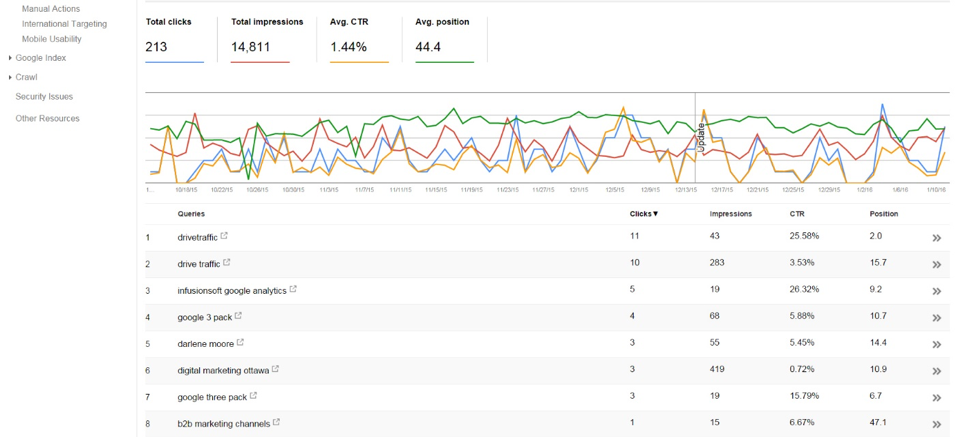This screenshot has width=972, height=437.
Task: Open external link icon beside drivetraffic query
Action: tap(224, 236)
